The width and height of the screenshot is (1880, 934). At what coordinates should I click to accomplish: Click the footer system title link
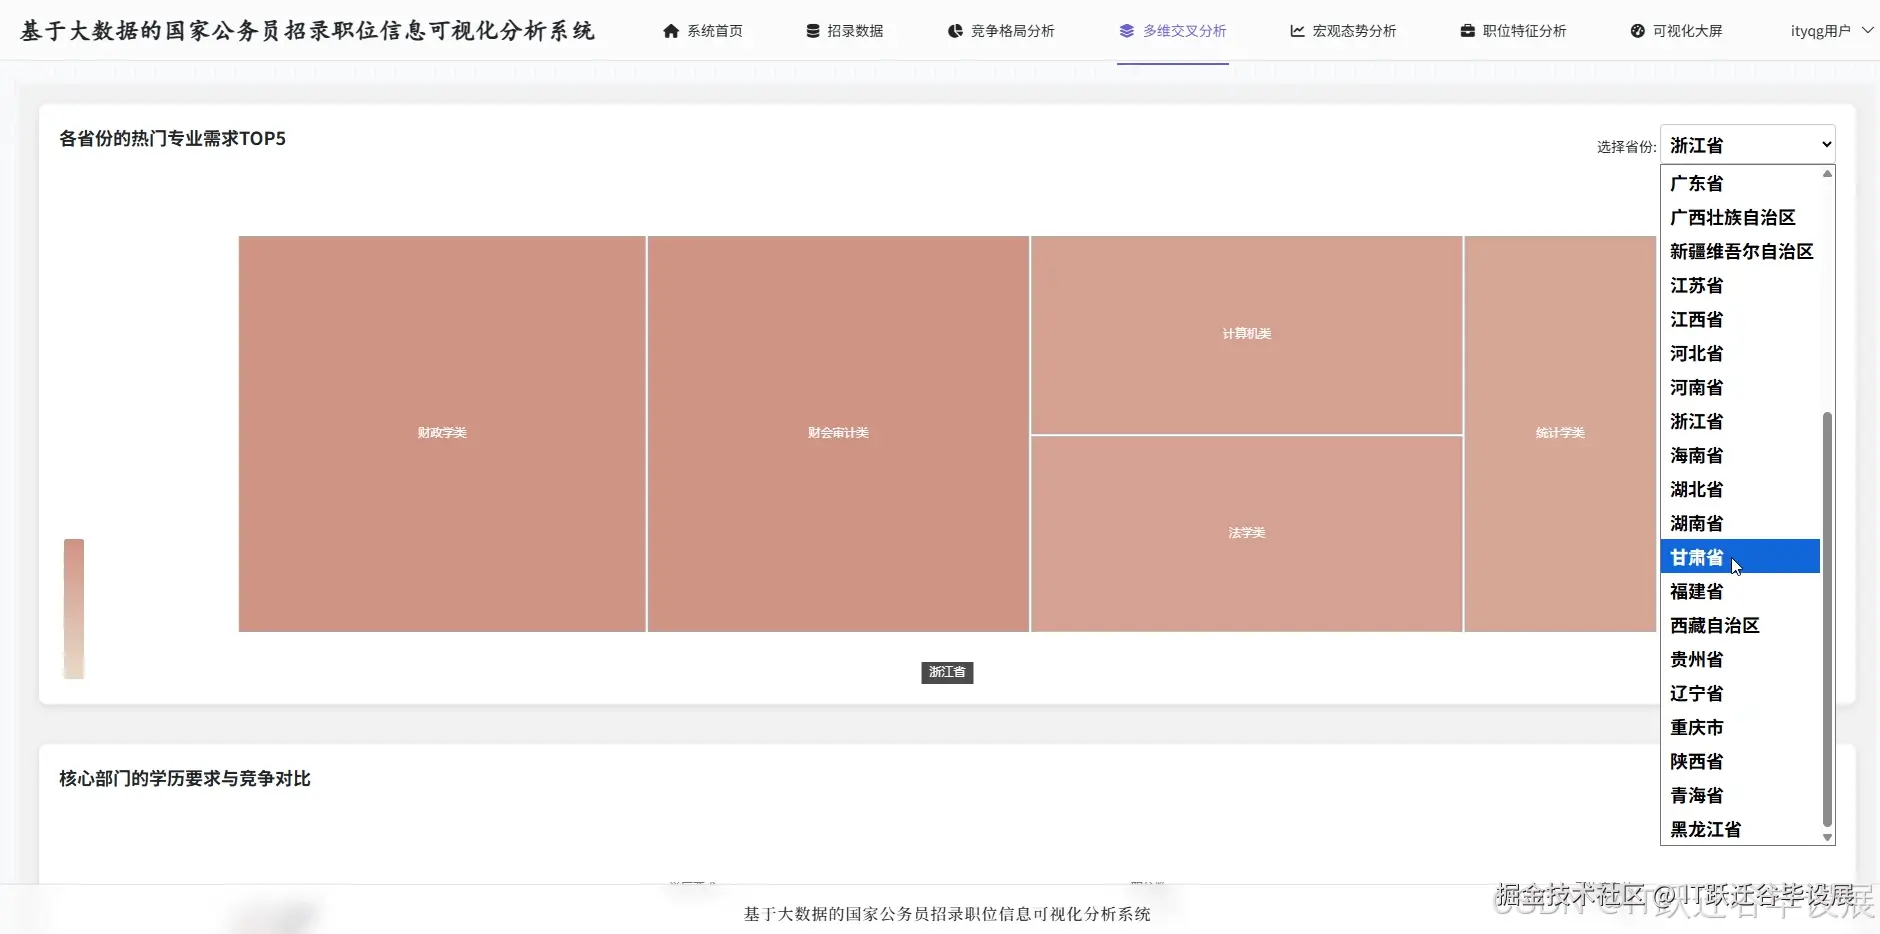[946, 913]
